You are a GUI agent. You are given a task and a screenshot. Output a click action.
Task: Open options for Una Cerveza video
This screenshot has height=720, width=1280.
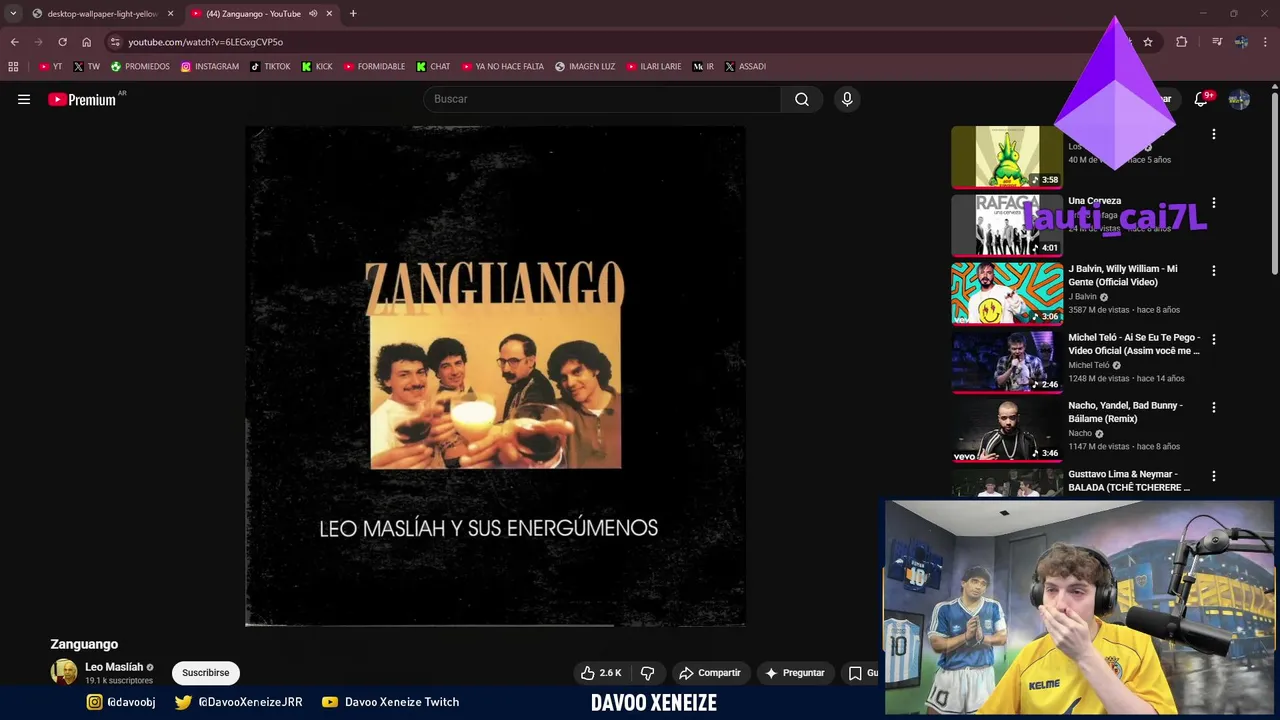(1214, 202)
